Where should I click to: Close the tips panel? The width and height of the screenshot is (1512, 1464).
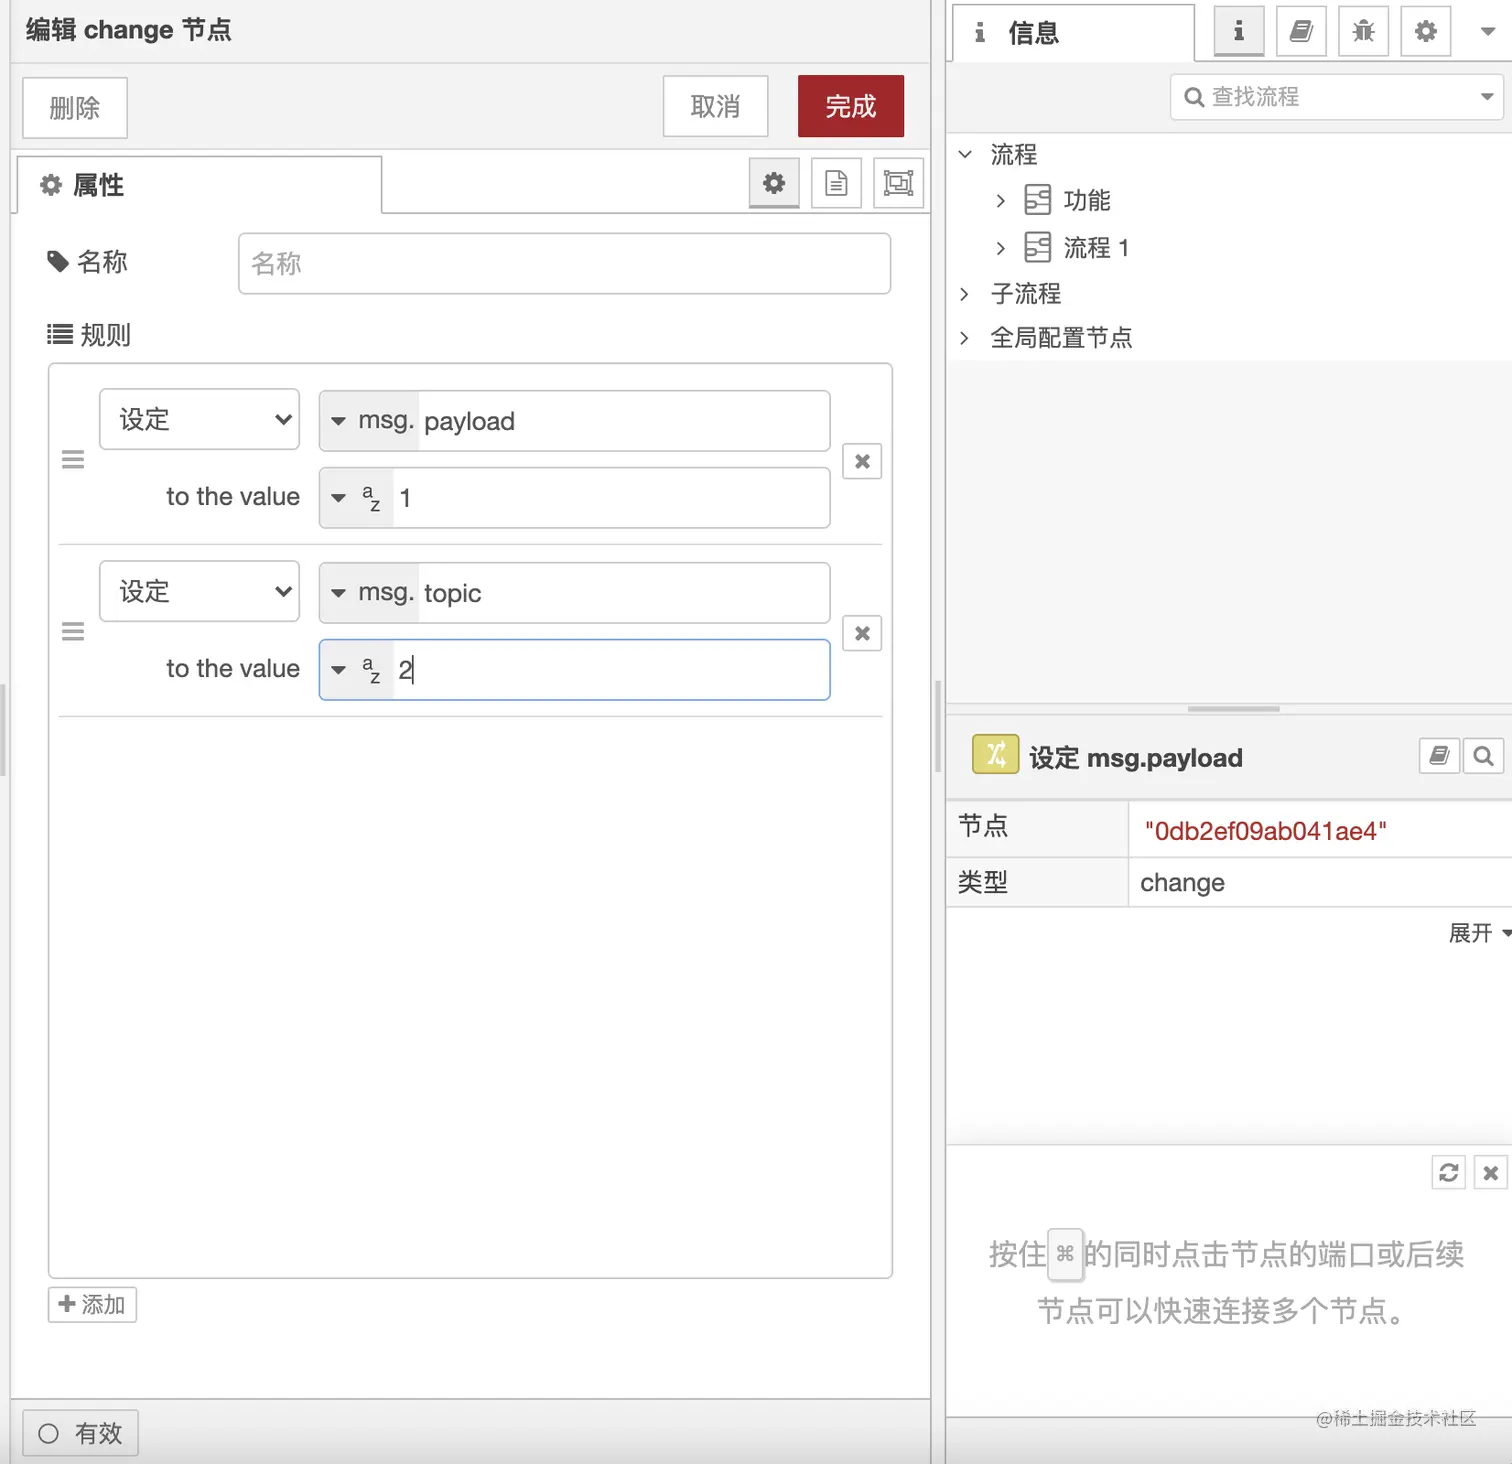click(x=1490, y=1172)
